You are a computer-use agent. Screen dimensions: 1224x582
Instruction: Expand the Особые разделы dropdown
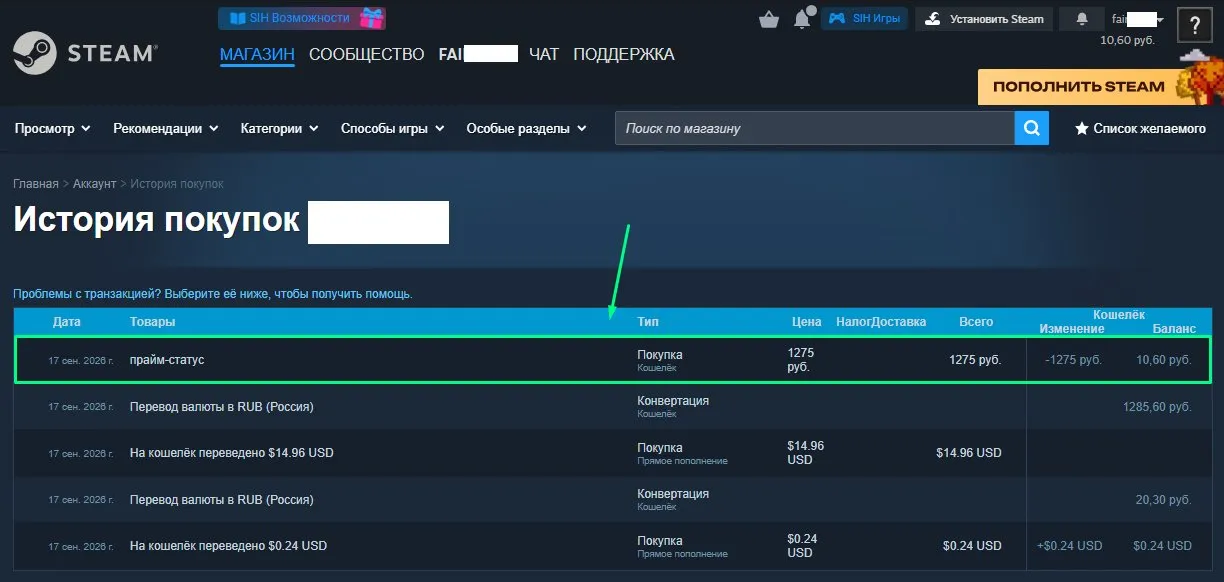pyautogui.click(x=526, y=128)
